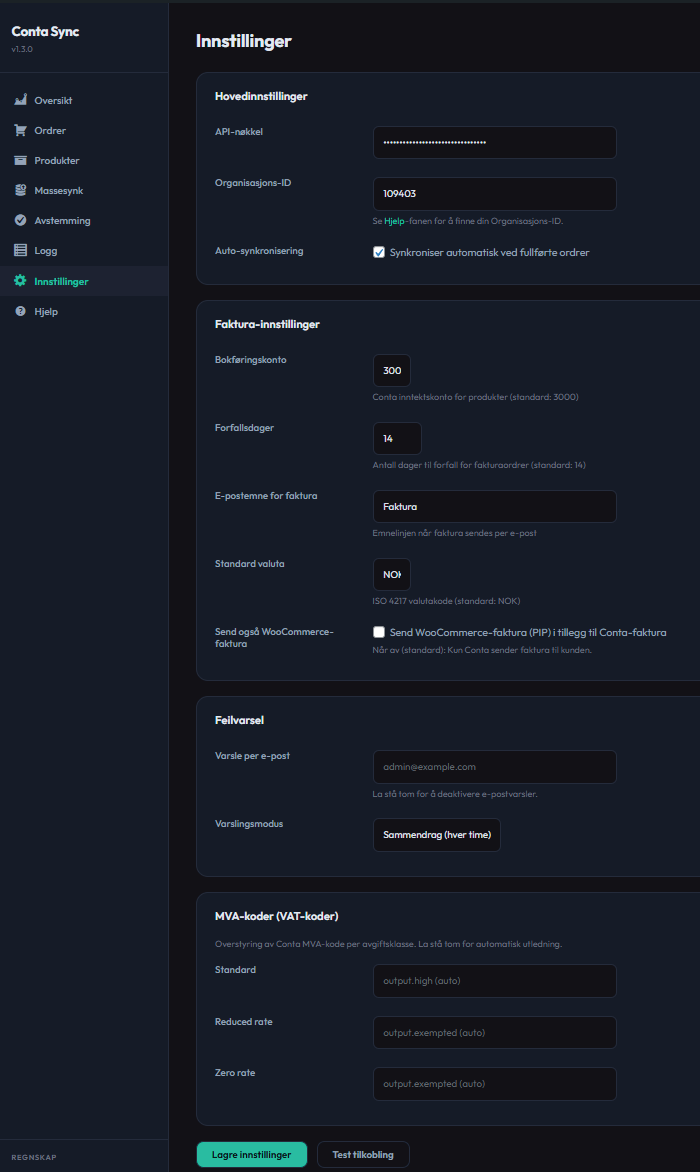This screenshot has width=700, height=1172.
Task: Click the Massesynk stacked coins icon
Action: pyautogui.click(x=20, y=191)
